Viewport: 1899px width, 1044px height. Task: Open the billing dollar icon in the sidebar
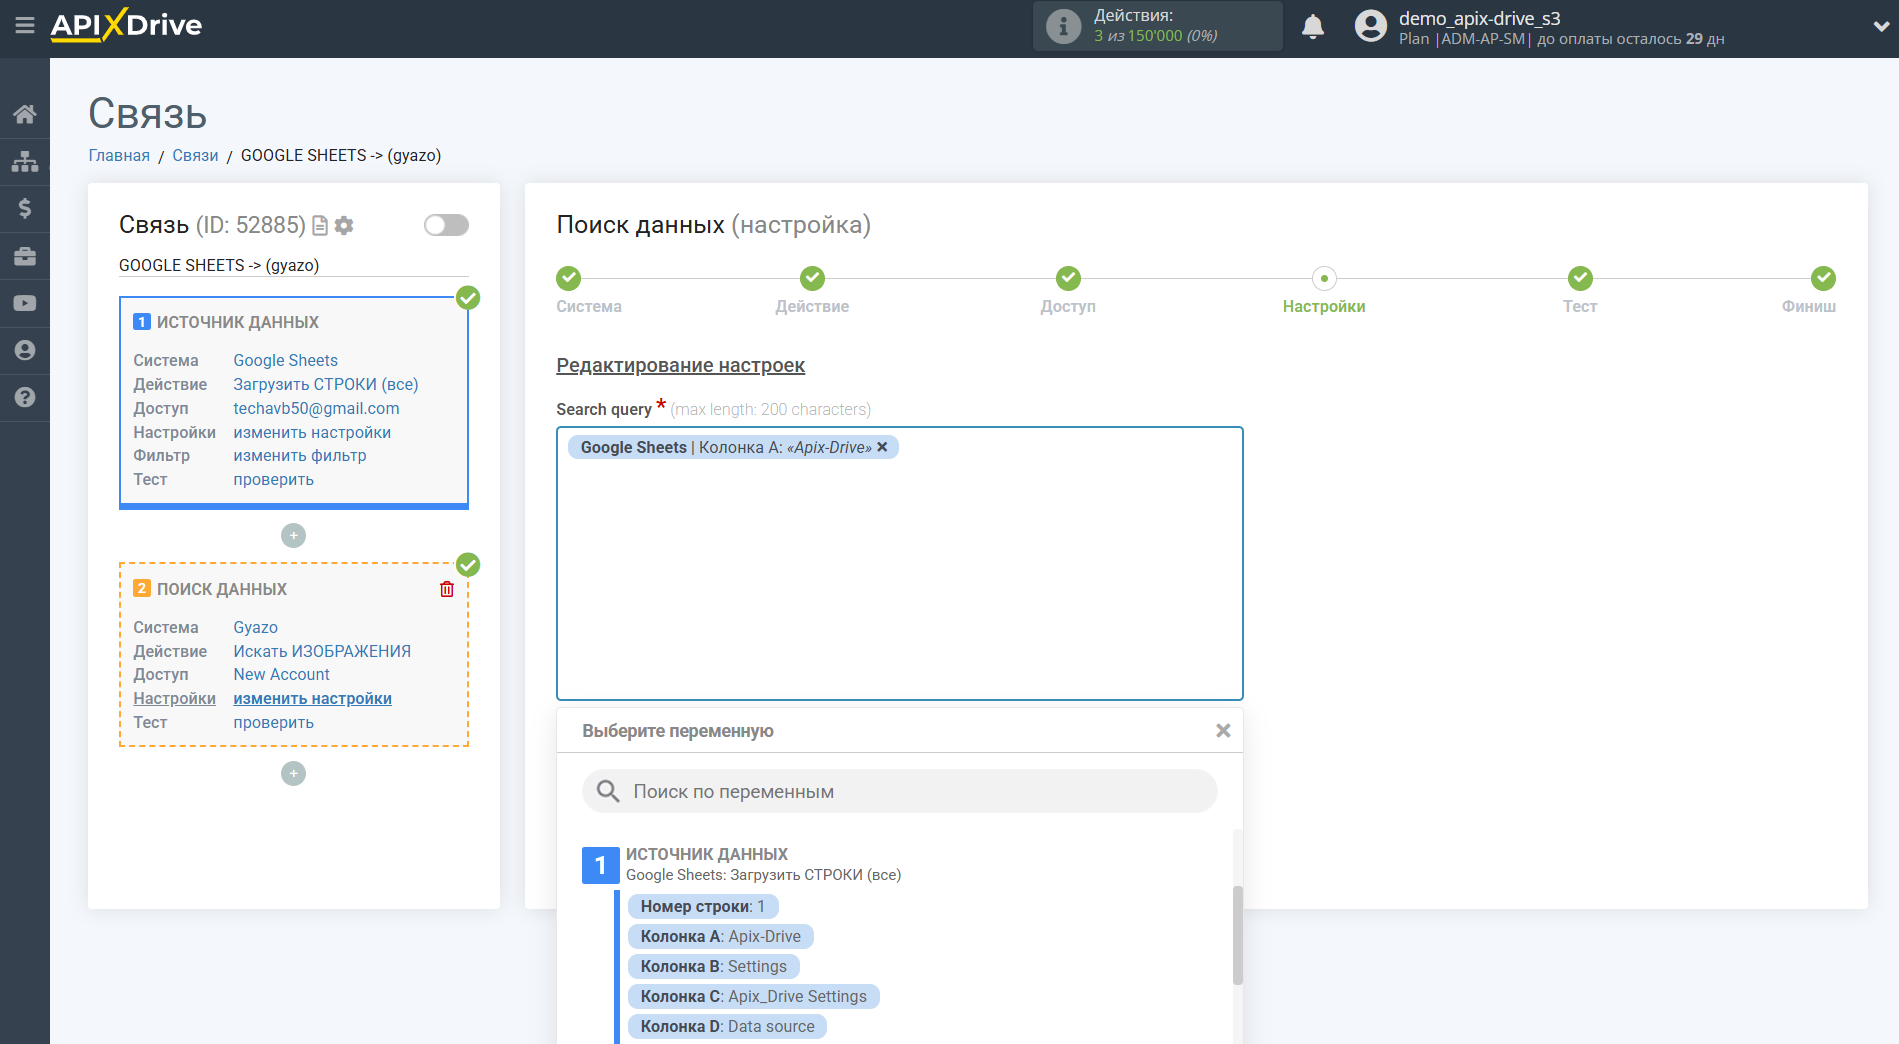pyautogui.click(x=24, y=208)
